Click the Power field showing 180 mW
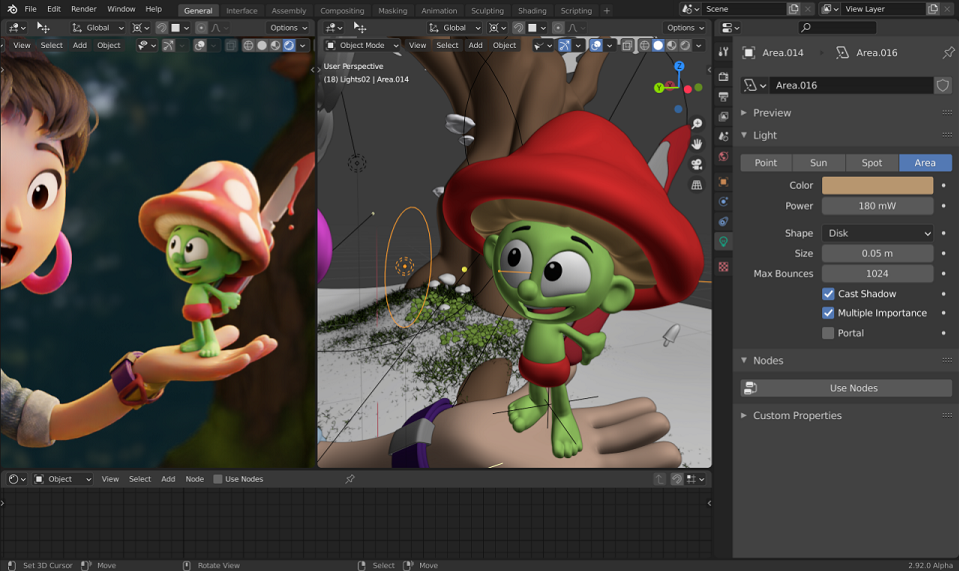 [878, 206]
